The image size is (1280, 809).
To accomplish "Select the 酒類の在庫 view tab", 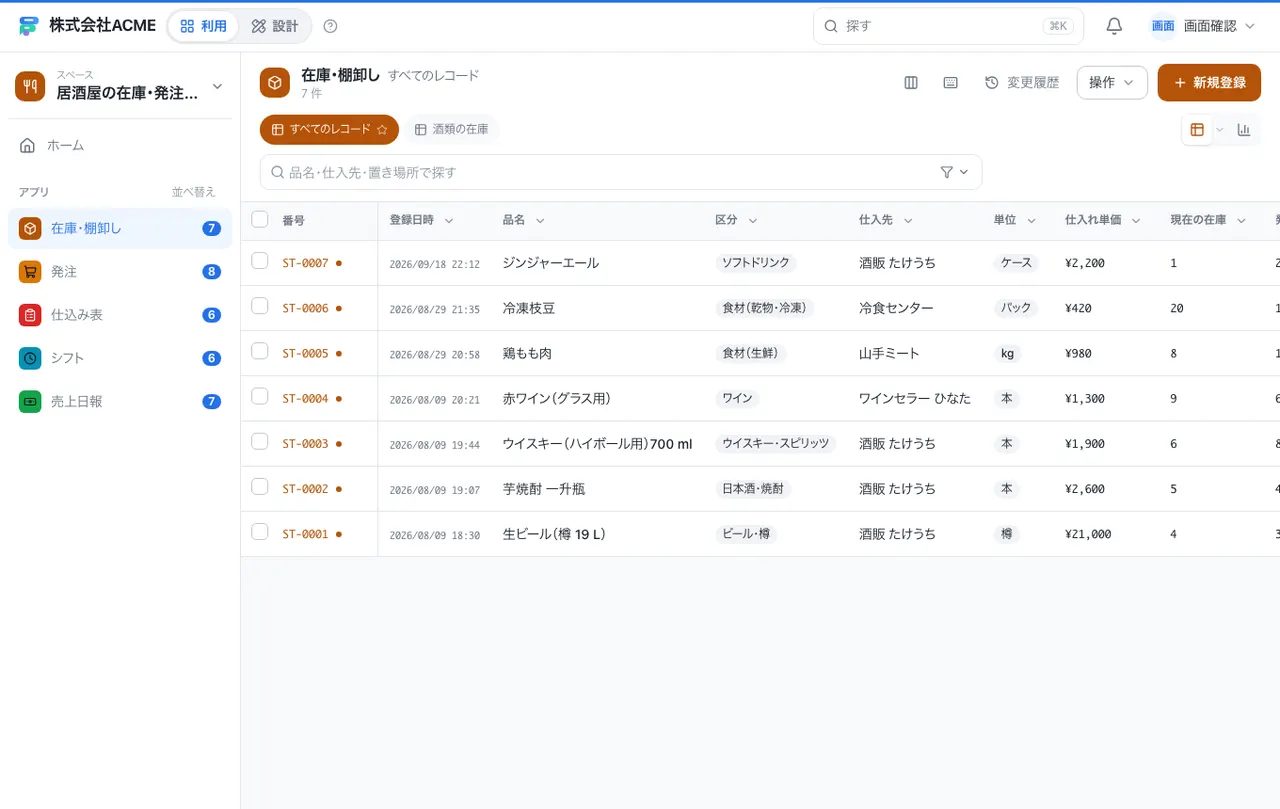I will click(452, 130).
